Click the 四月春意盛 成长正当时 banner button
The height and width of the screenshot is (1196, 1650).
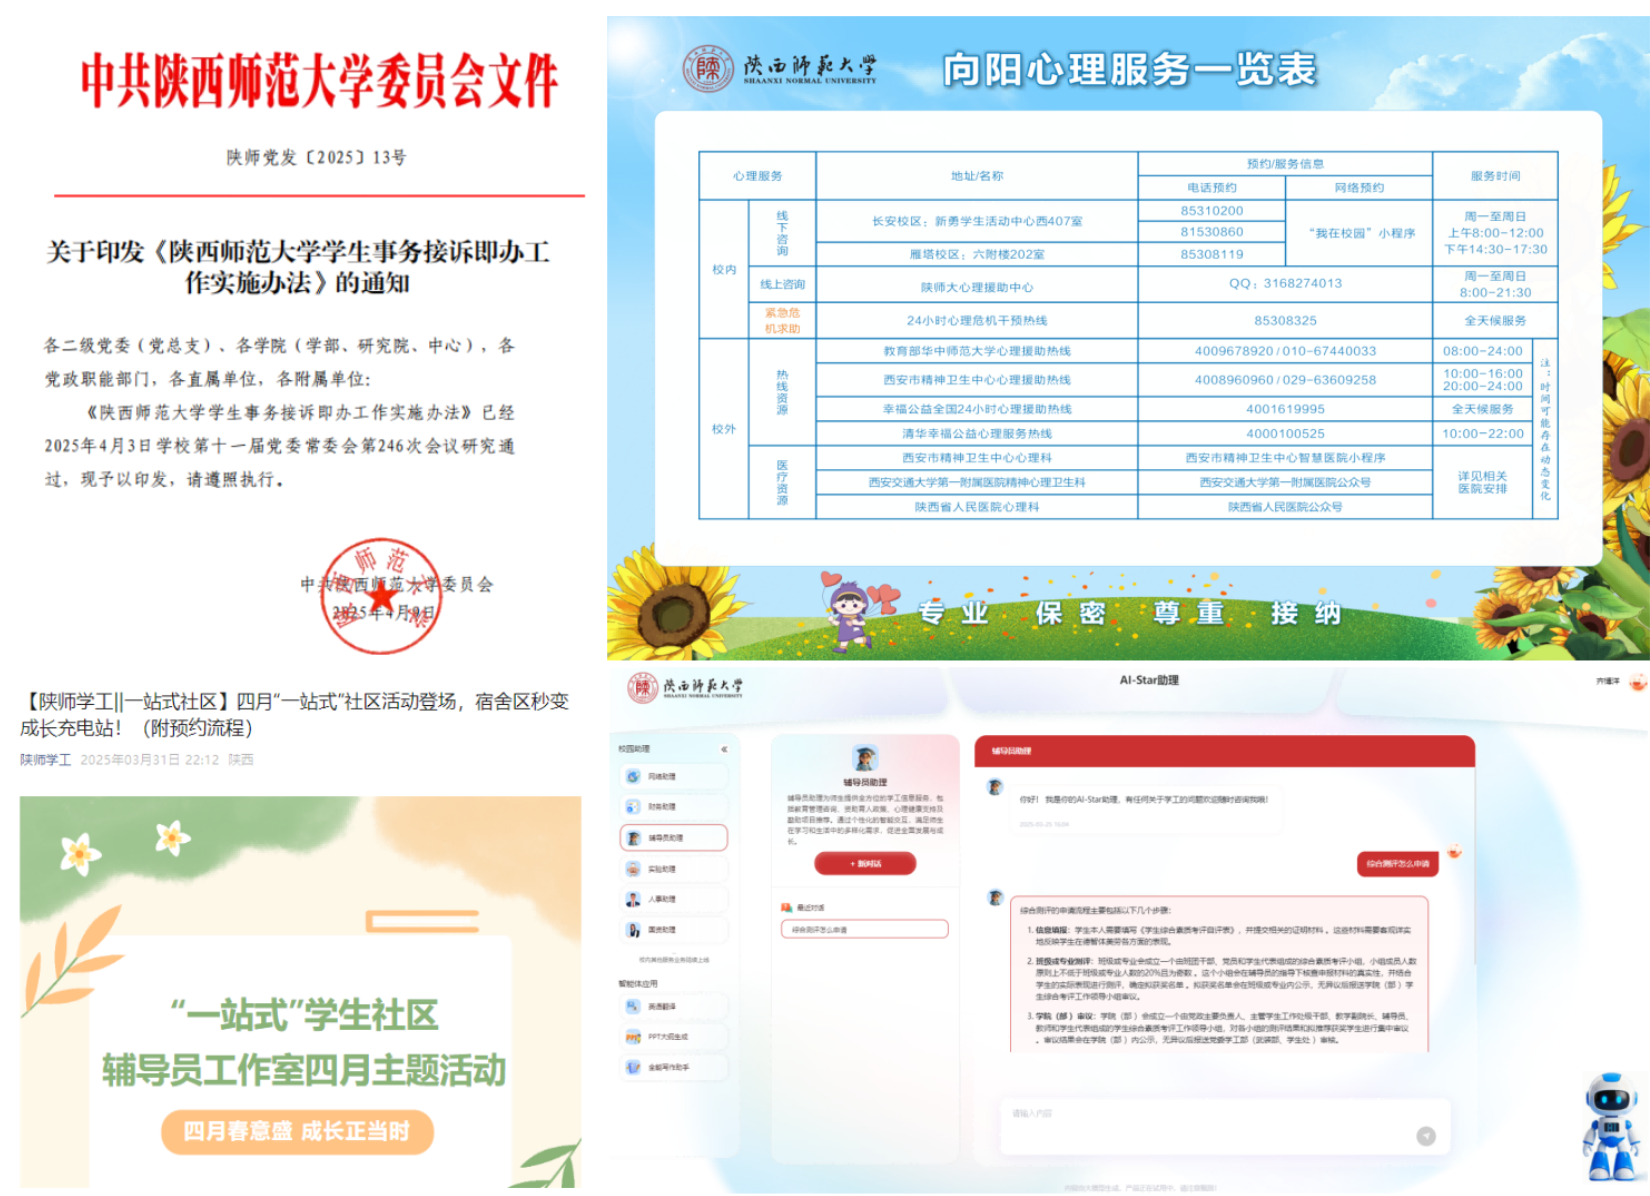tap(297, 1131)
